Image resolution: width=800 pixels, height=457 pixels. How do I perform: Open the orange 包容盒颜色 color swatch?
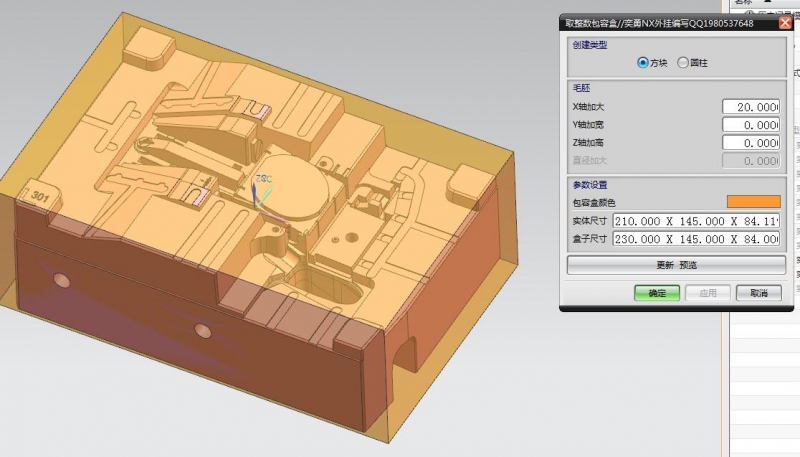point(753,202)
